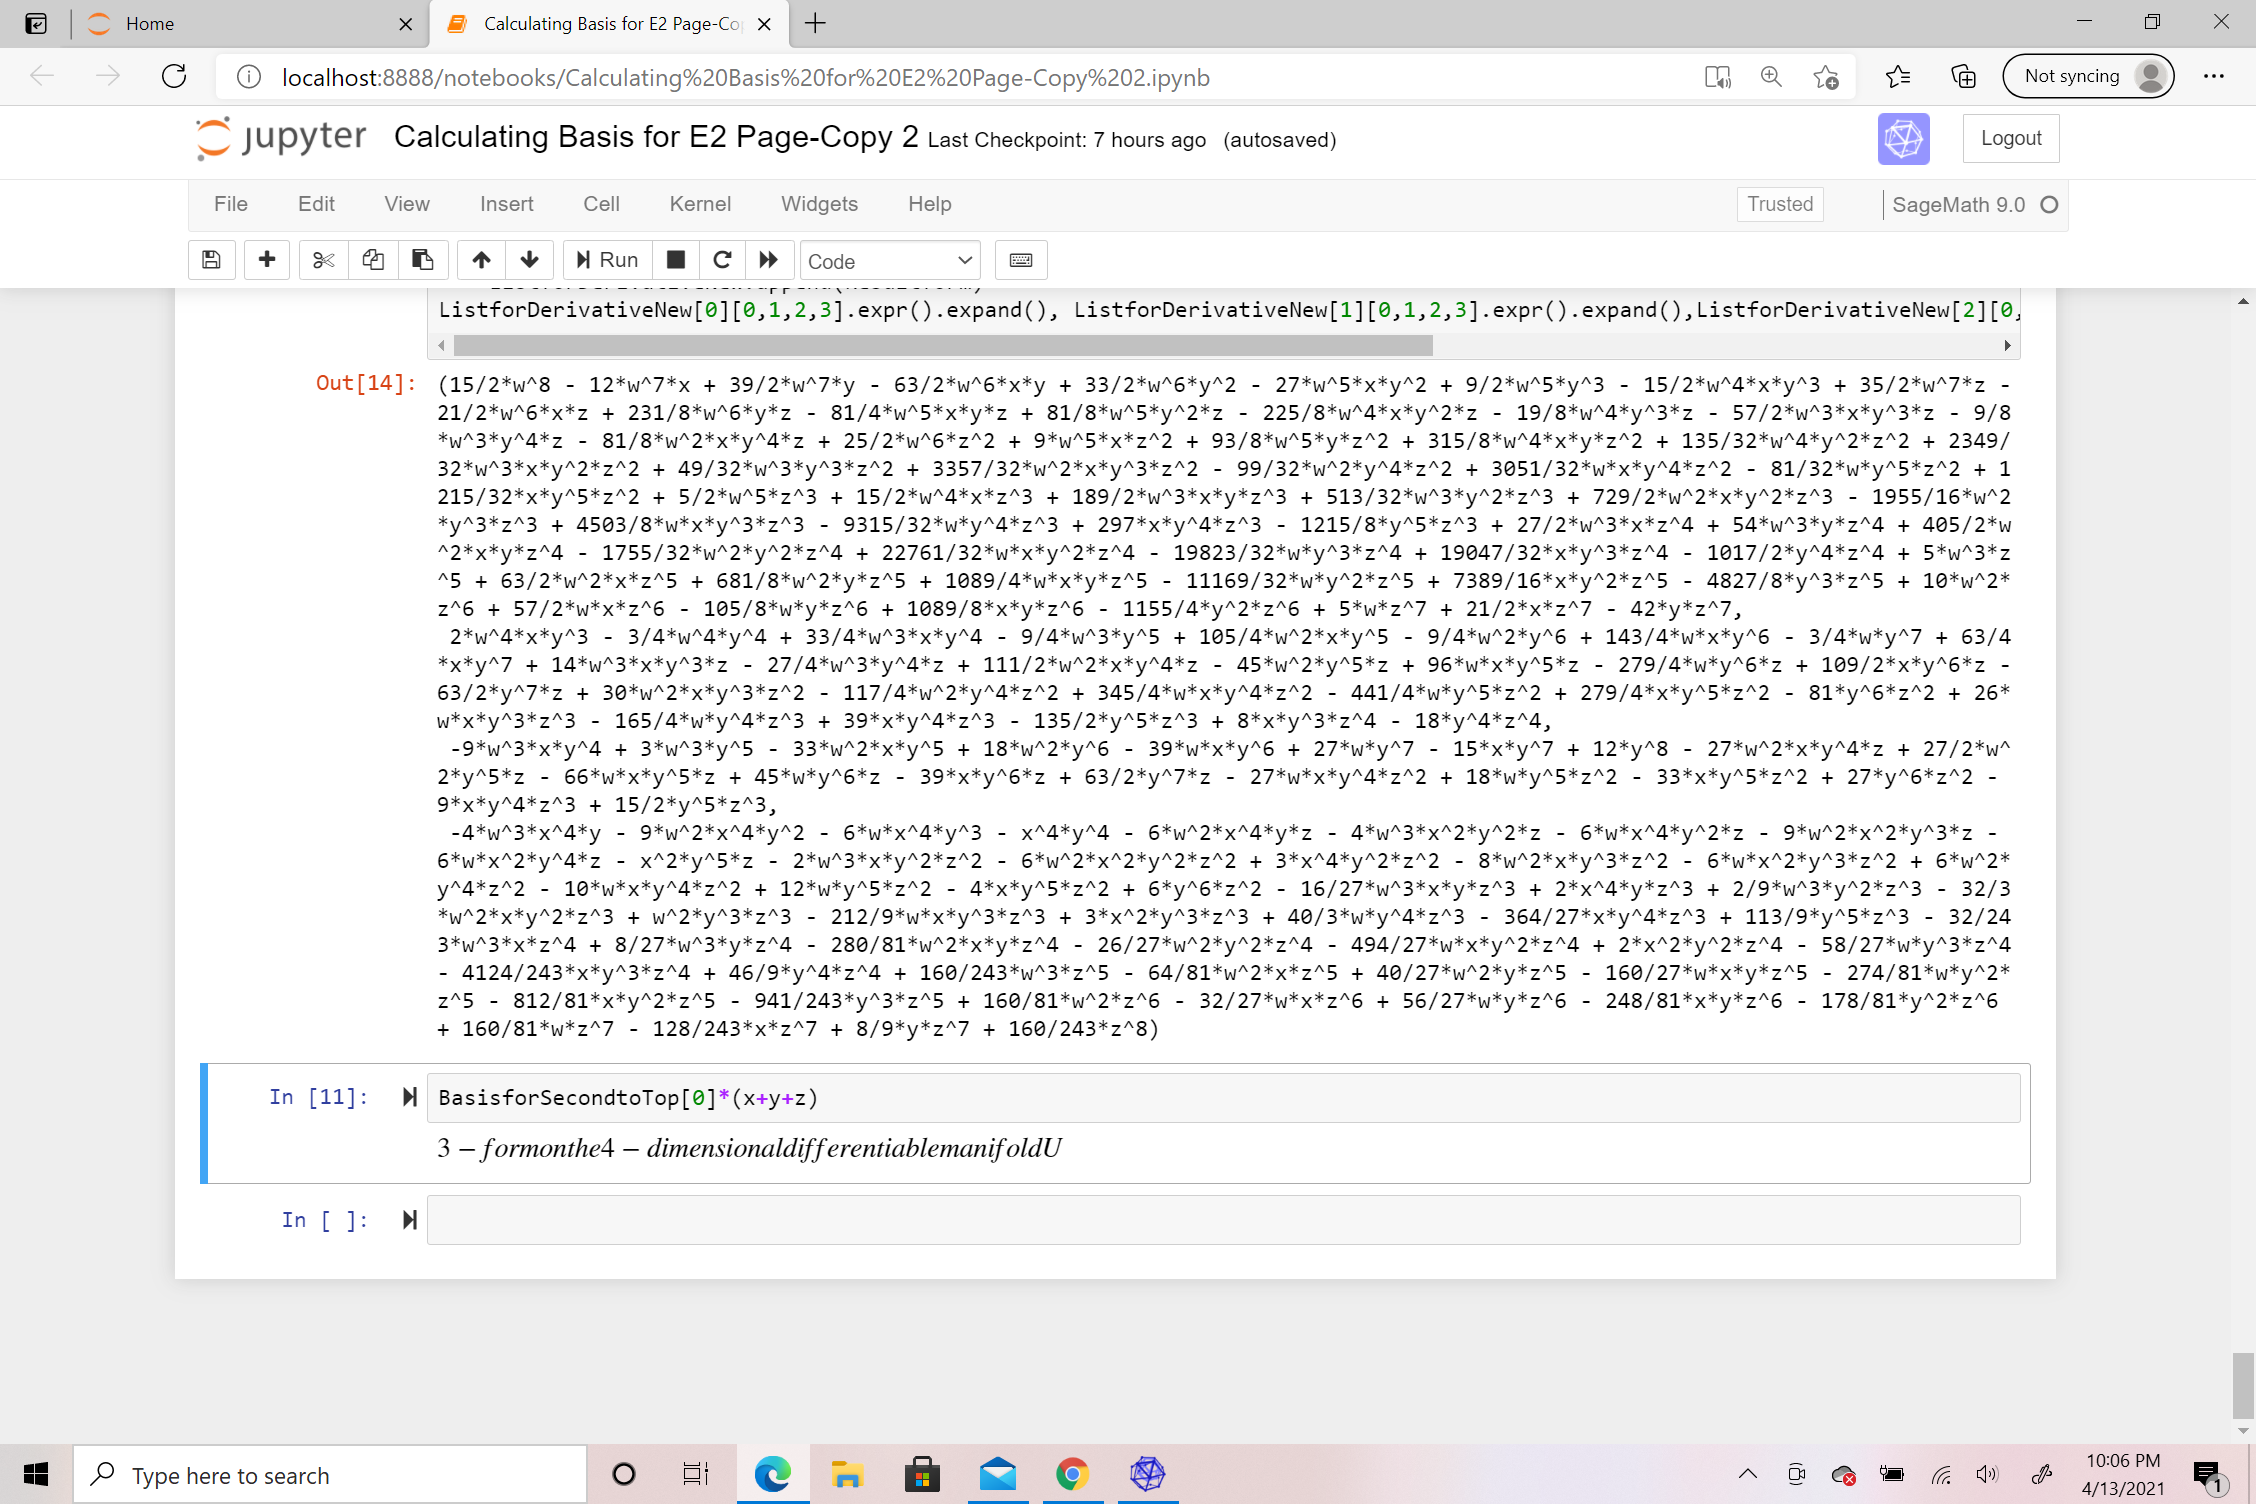Restart the kernel with refresh icon
The width and height of the screenshot is (2256, 1504).
coord(722,260)
